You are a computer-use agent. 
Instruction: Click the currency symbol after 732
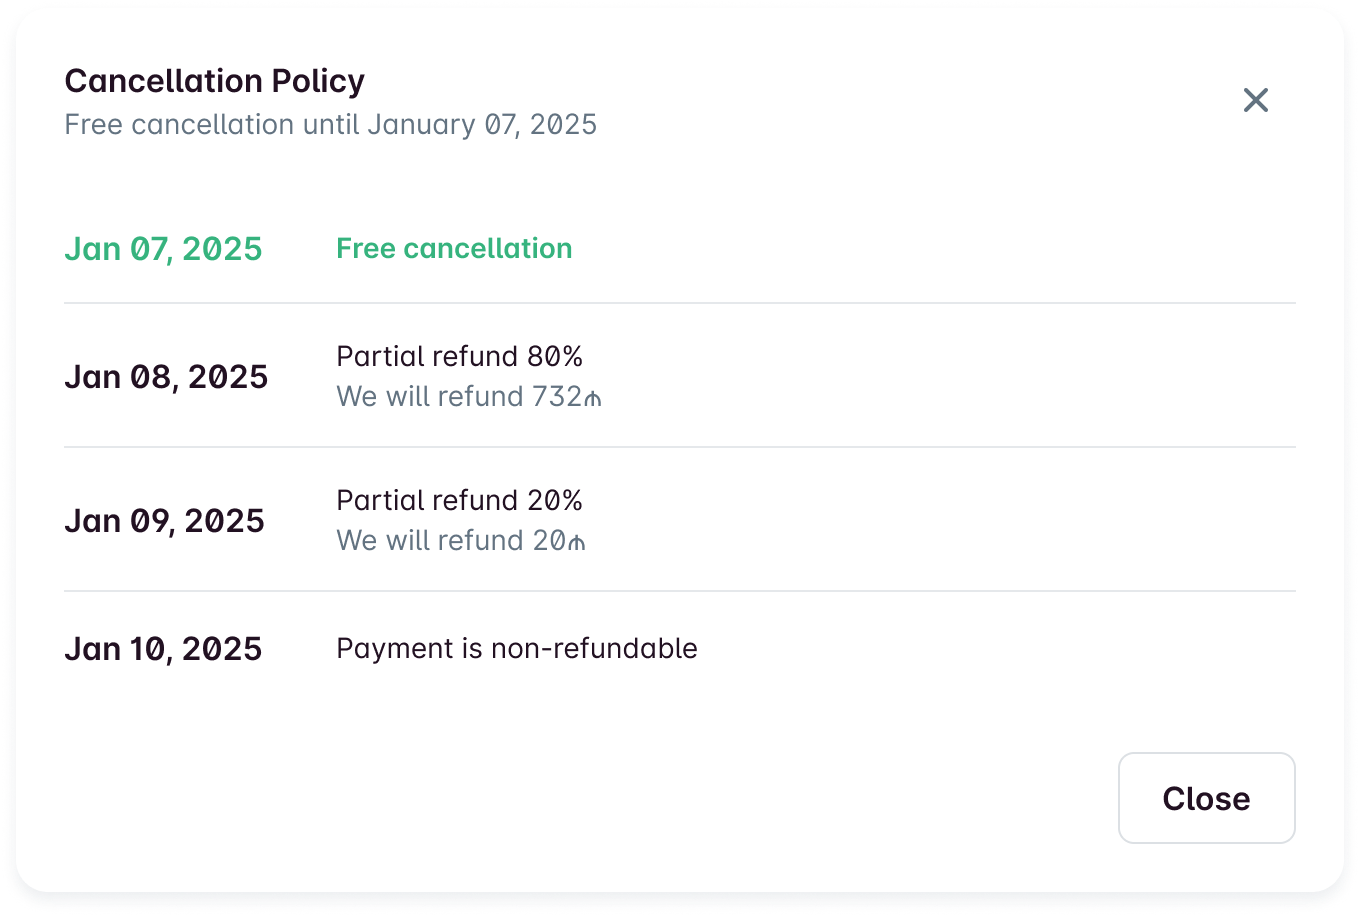tap(593, 398)
